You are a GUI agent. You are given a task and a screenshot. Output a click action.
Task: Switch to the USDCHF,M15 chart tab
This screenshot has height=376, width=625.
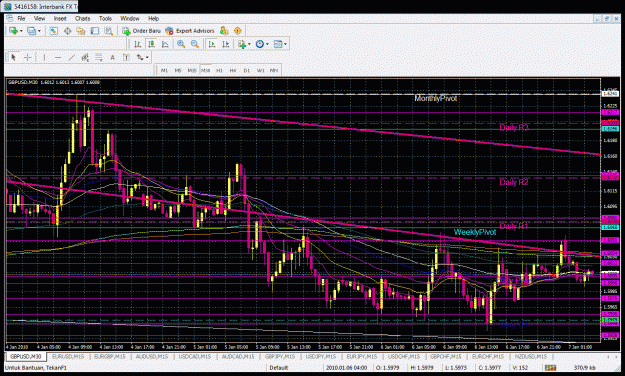pos(404,356)
